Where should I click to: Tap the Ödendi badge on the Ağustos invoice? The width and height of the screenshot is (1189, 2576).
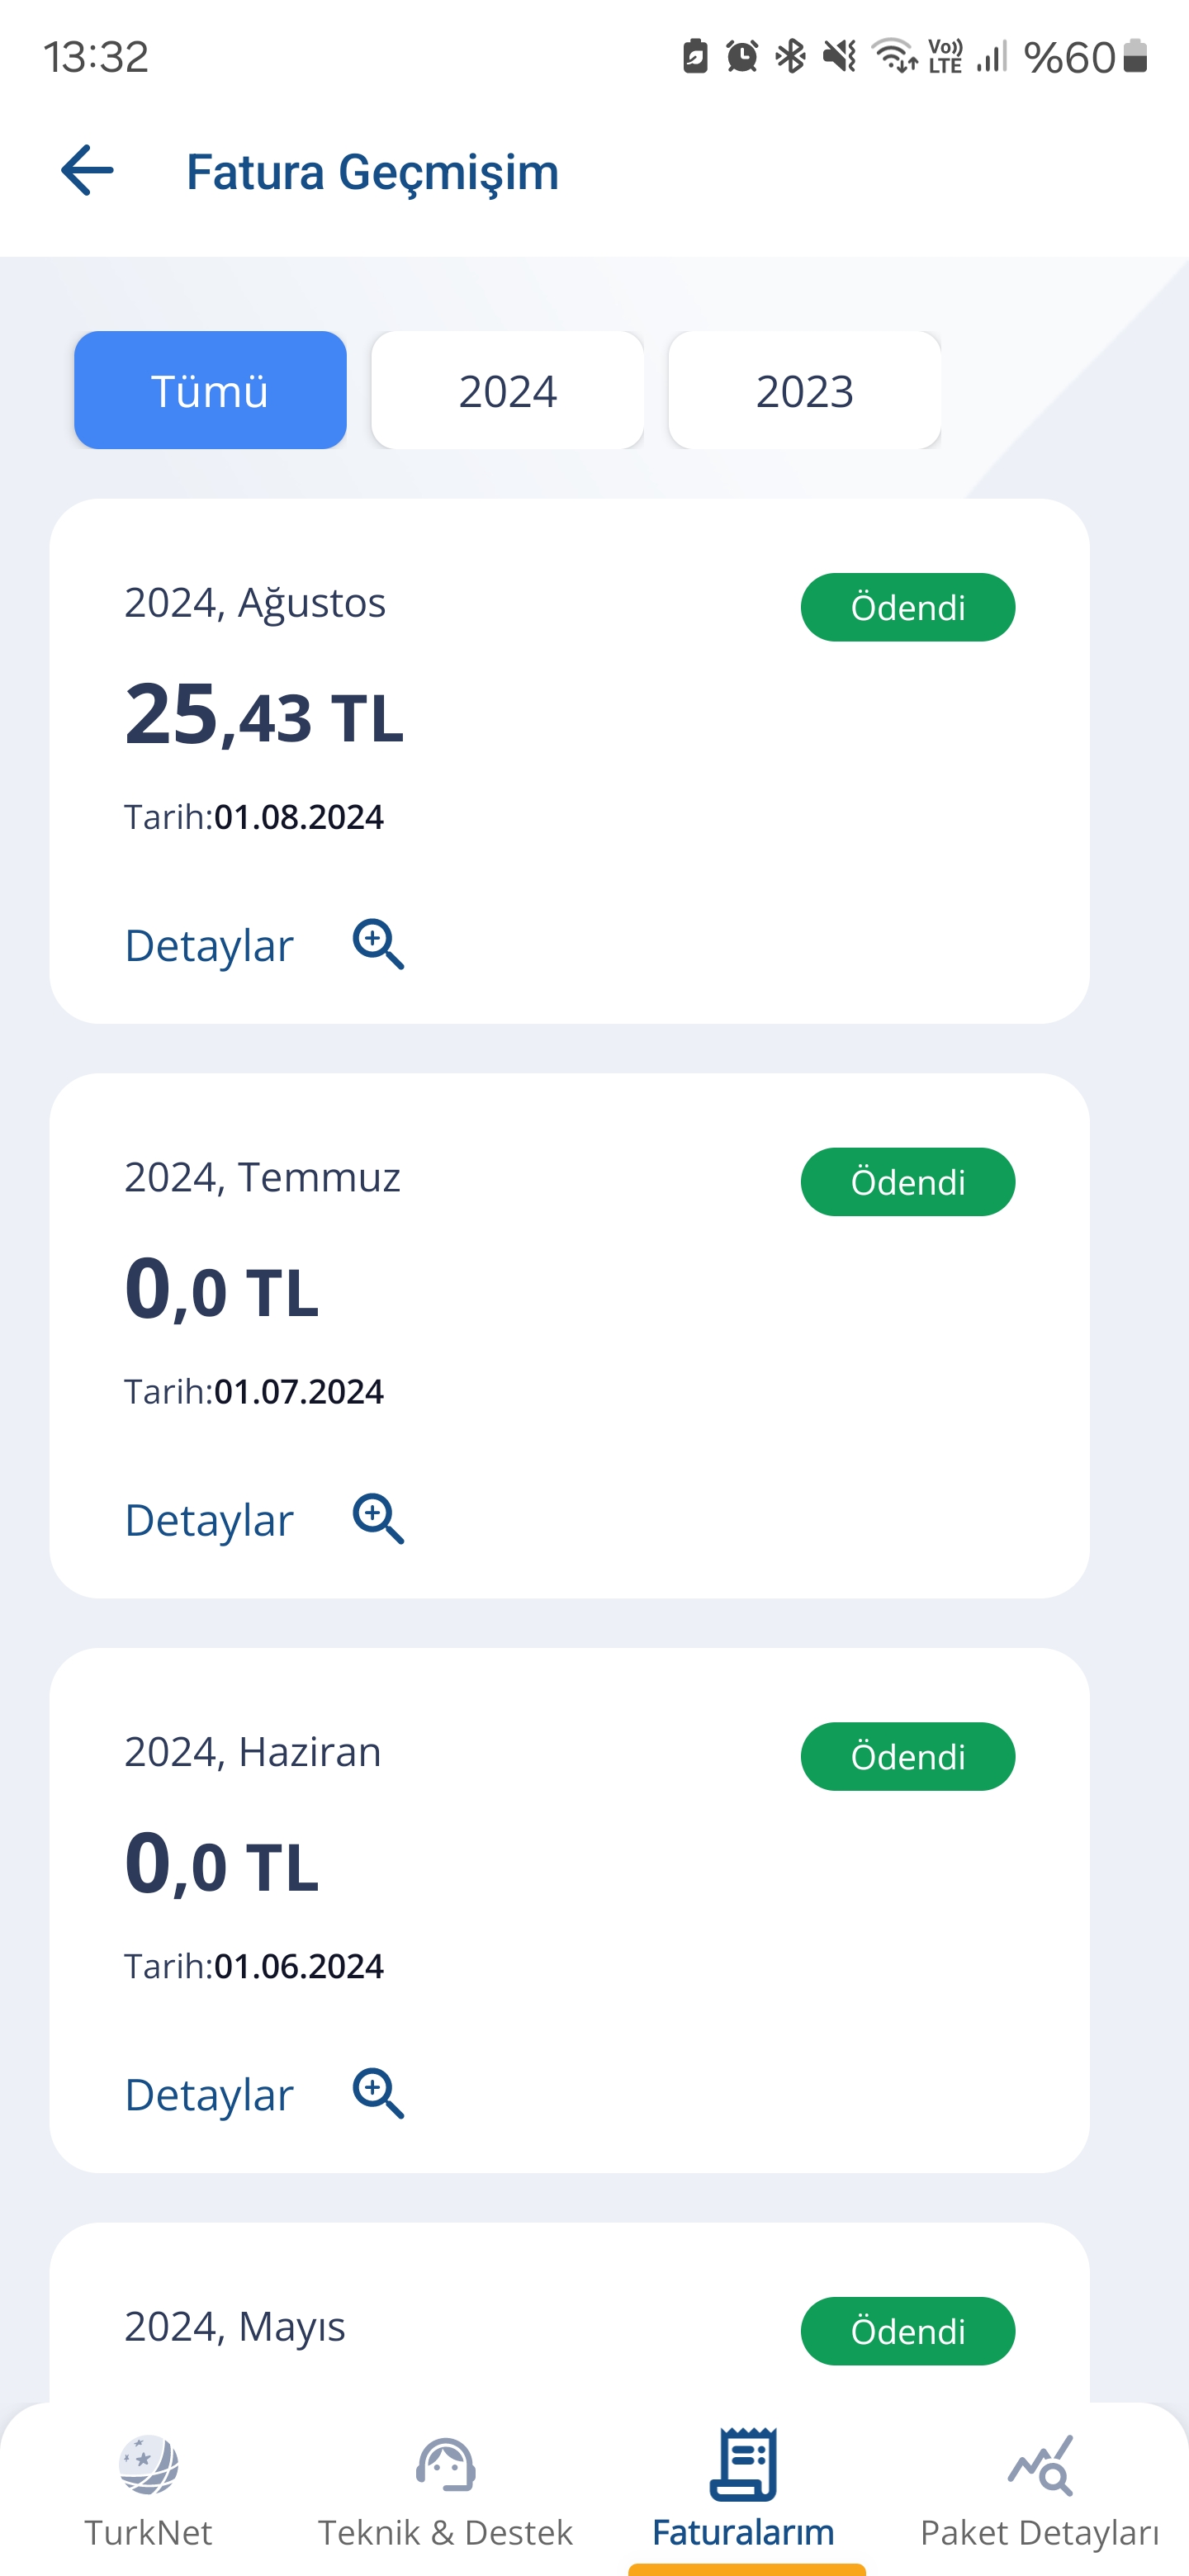pos(908,607)
